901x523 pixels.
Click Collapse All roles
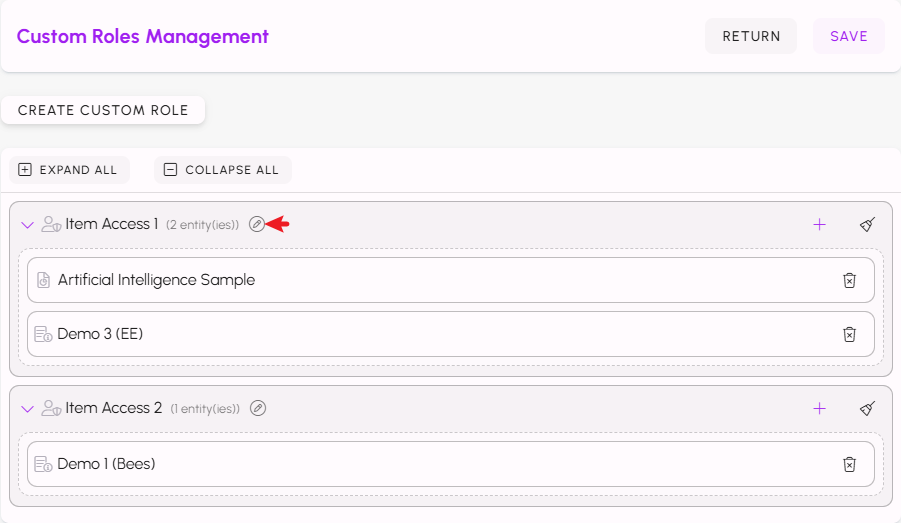(x=222, y=170)
